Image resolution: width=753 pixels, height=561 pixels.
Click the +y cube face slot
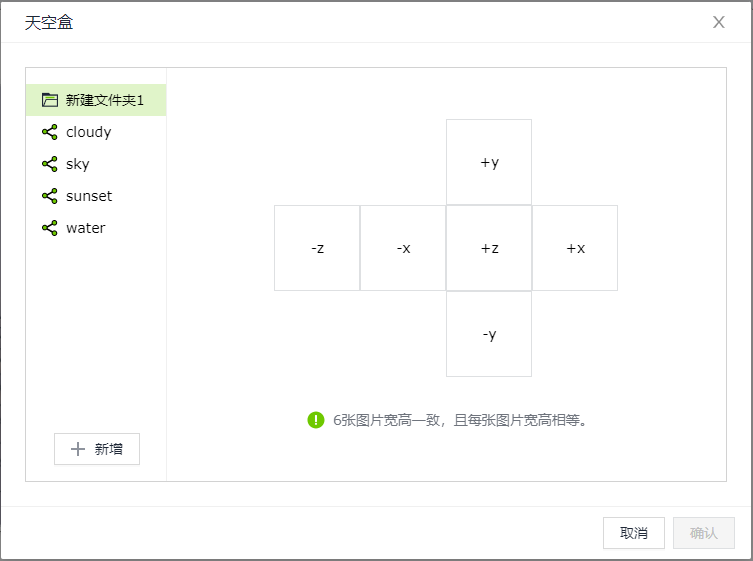pos(489,162)
